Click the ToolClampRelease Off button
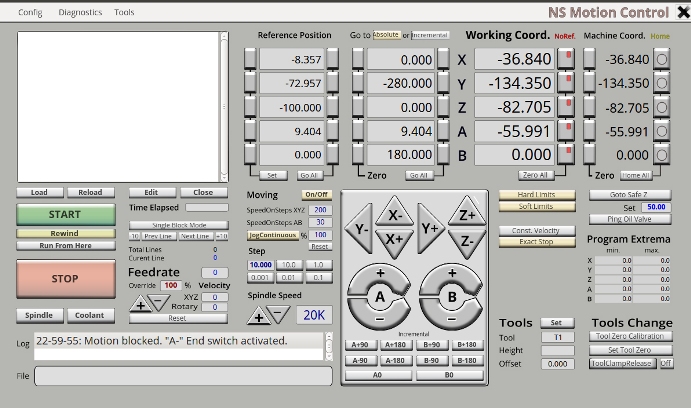The width and height of the screenshot is (691, 408). (x=666, y=363)
